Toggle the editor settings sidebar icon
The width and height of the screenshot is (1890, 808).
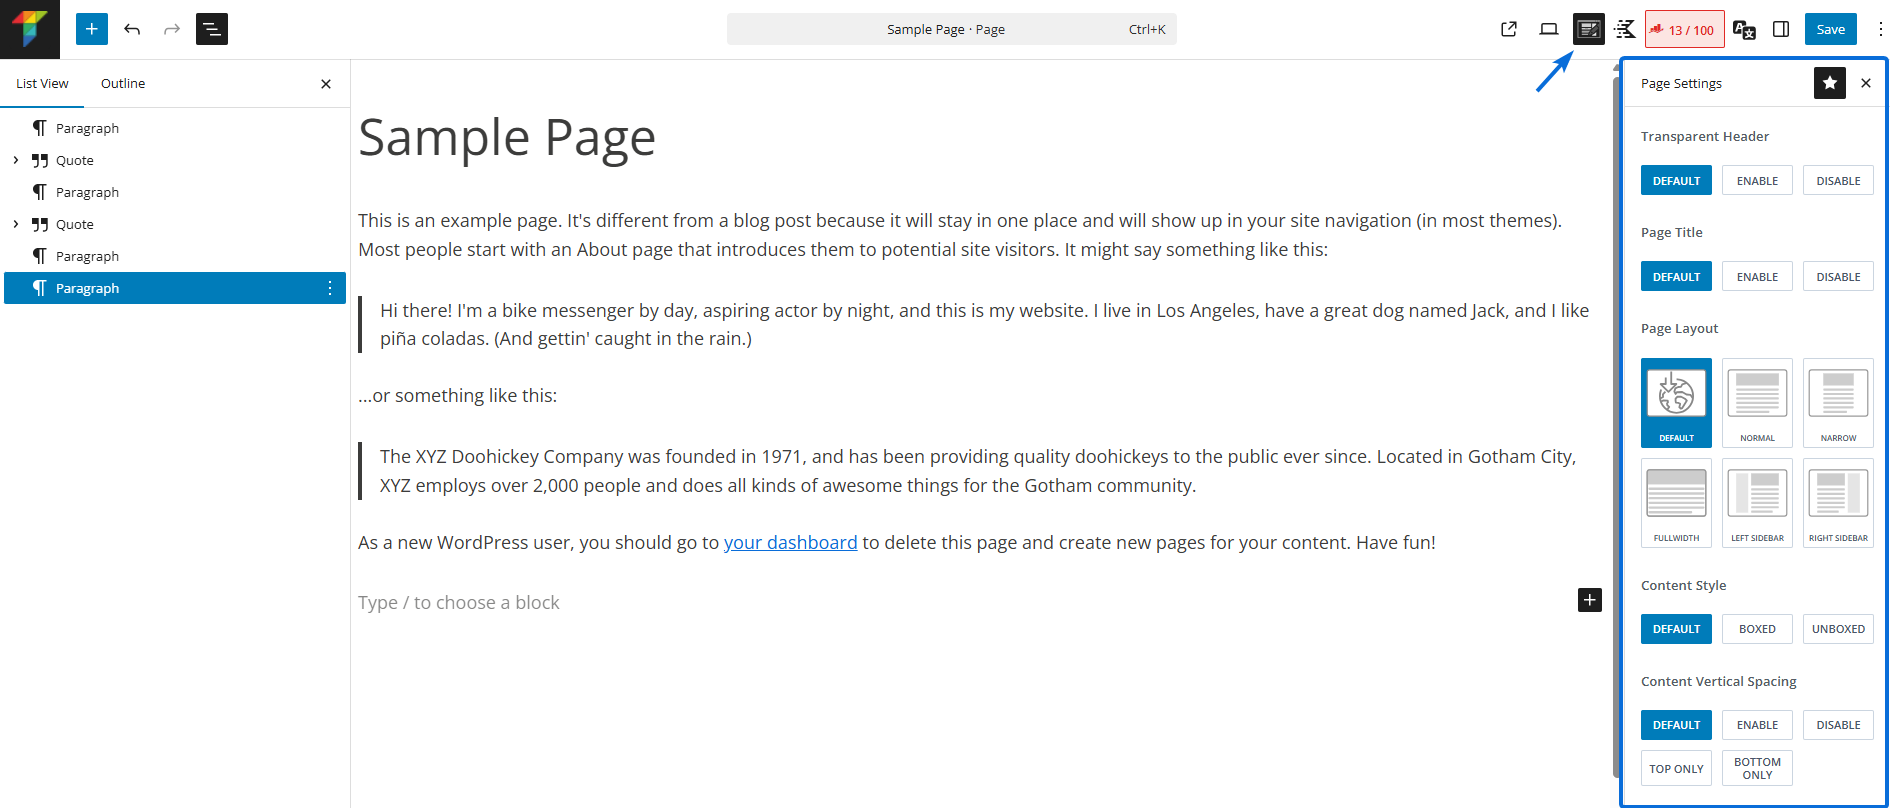click(1781, 29)
